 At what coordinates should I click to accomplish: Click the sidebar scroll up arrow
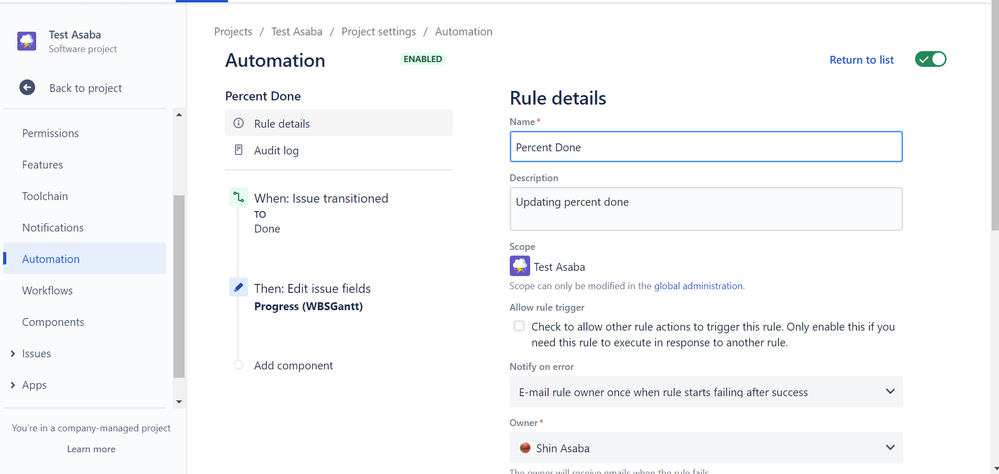[178, 115]
